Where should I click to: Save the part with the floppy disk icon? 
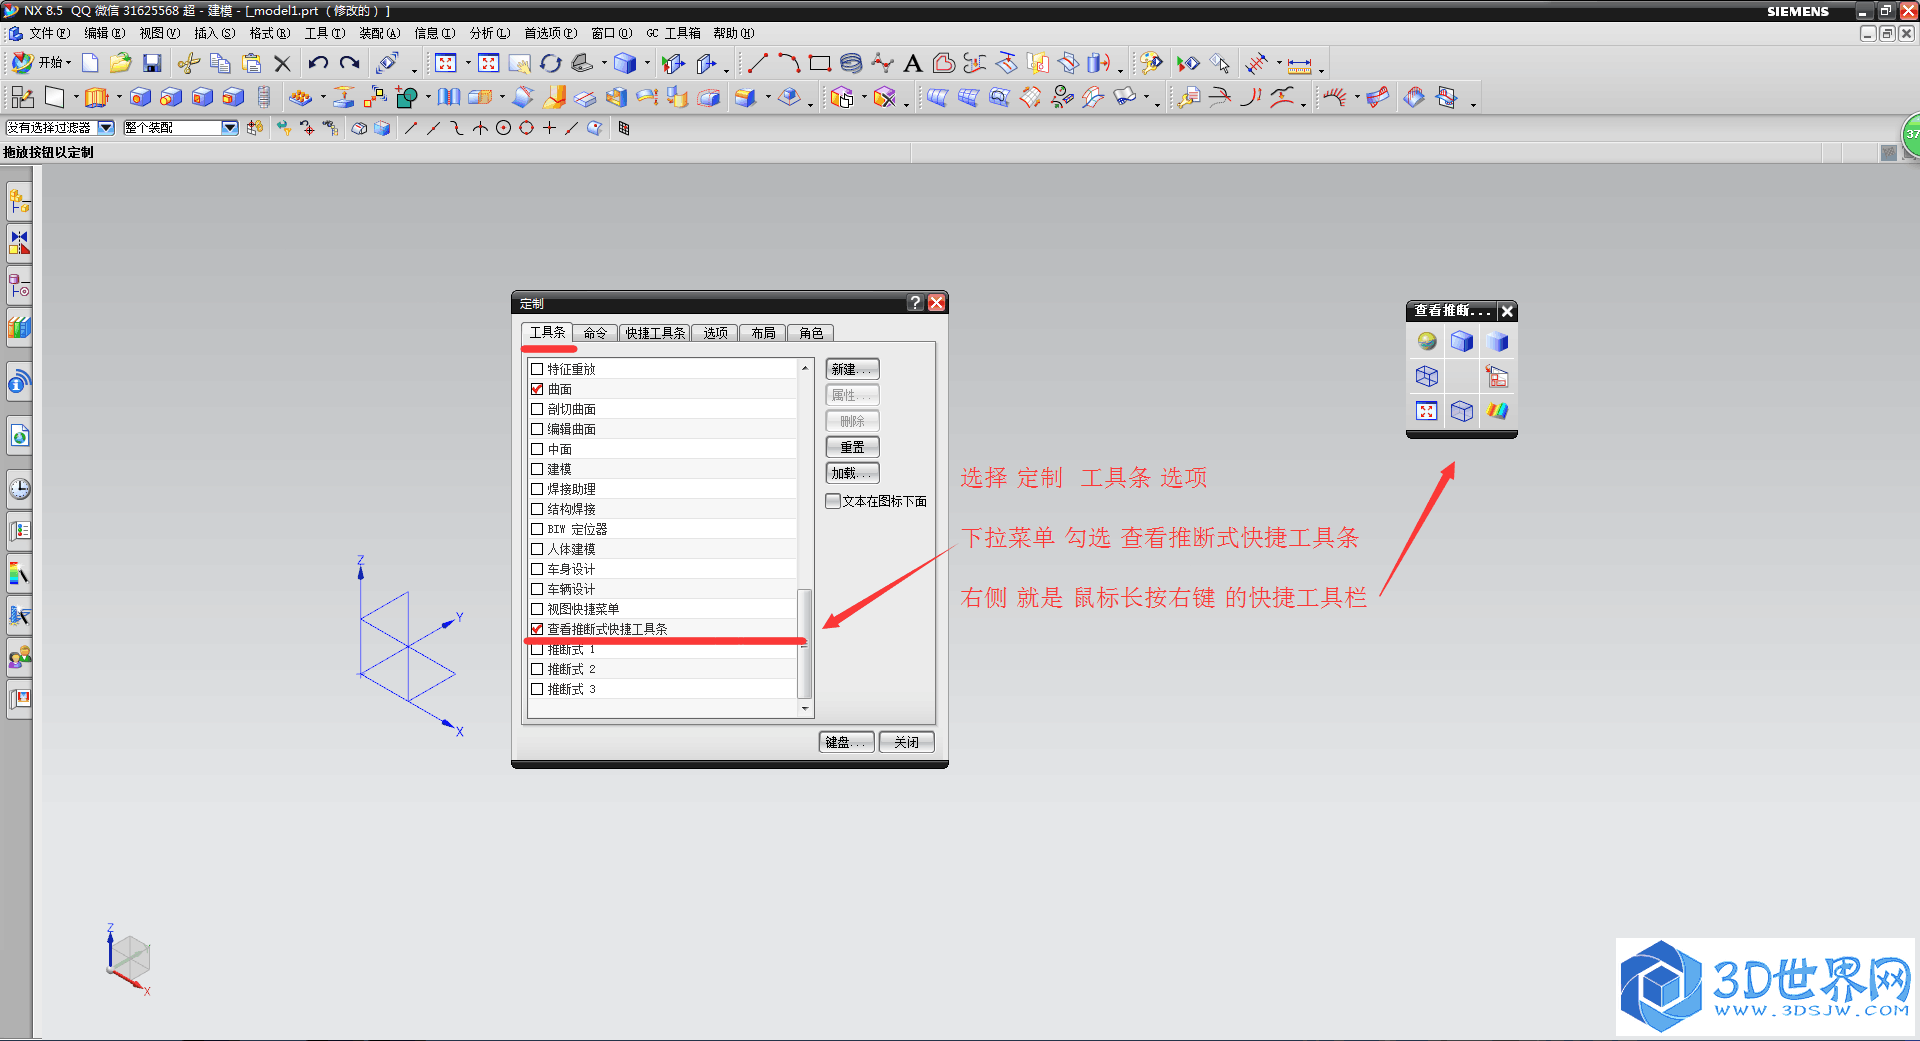click(152, 64)
